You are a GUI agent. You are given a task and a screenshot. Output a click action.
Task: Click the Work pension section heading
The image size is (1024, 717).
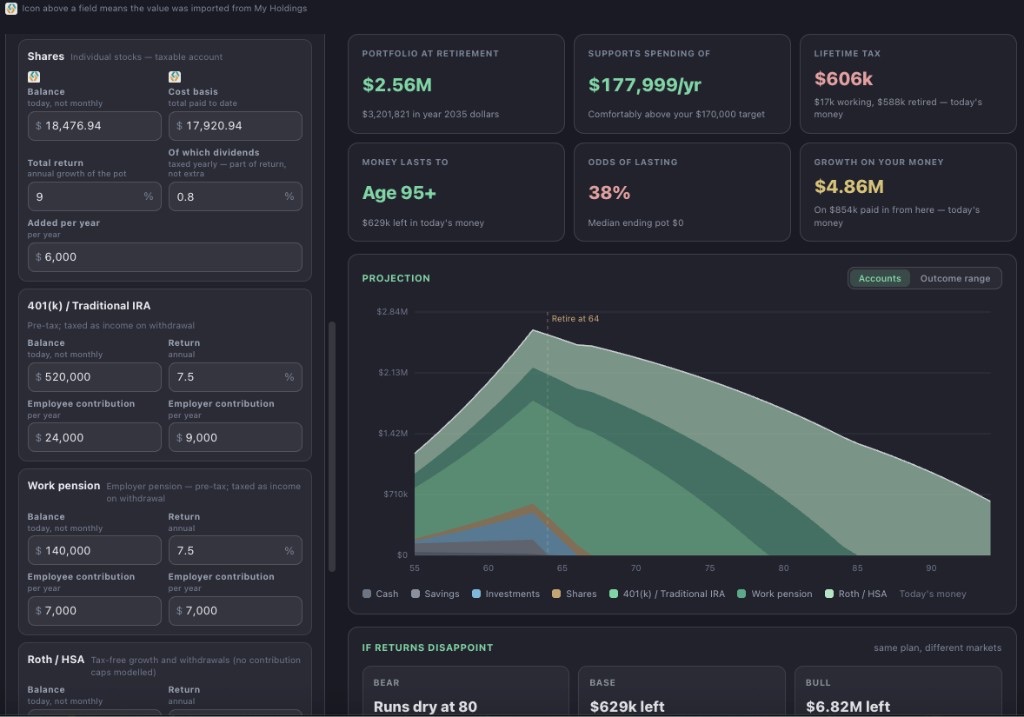coord(63,486)
